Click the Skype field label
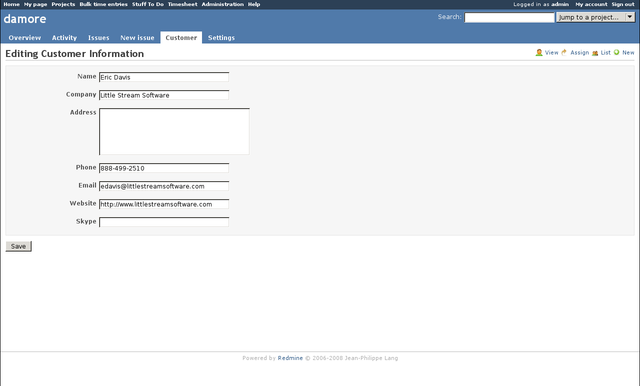Image resolution: width=640 pixels, height=386 pixels. coord(86,221)
